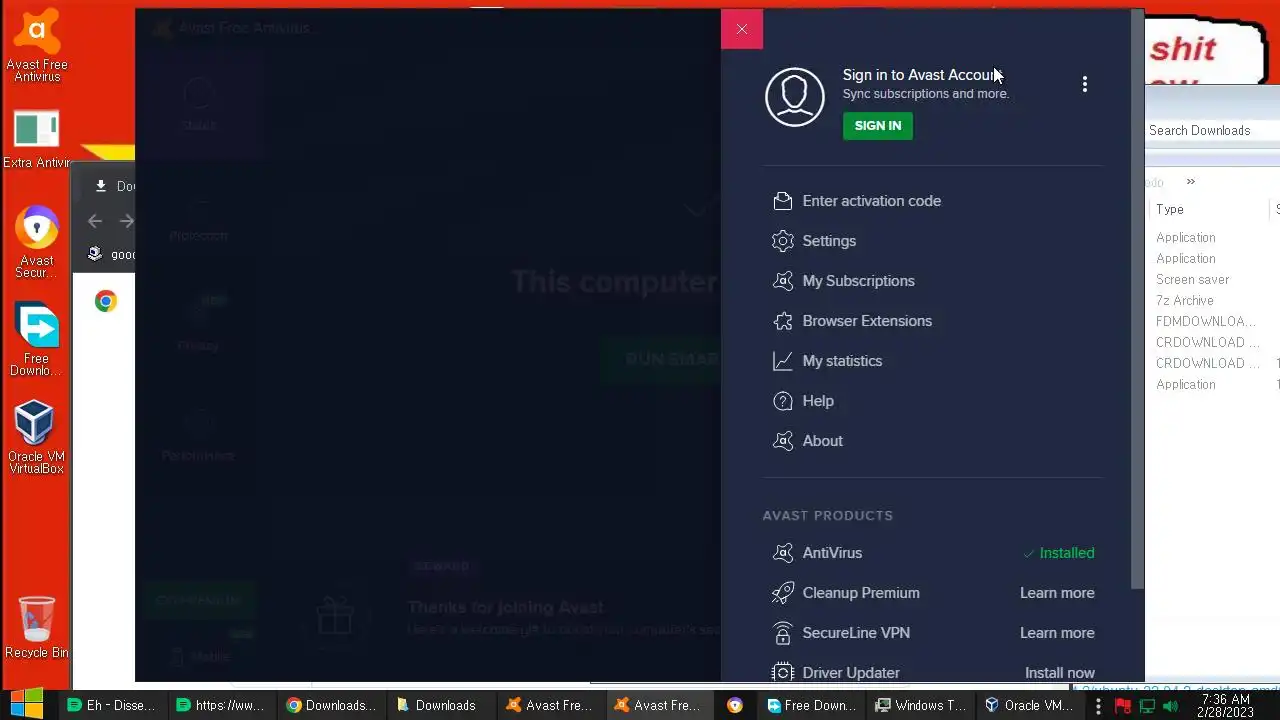Select the FDMDOWNLOA... row in Explorer

(x=1206, y=322)
